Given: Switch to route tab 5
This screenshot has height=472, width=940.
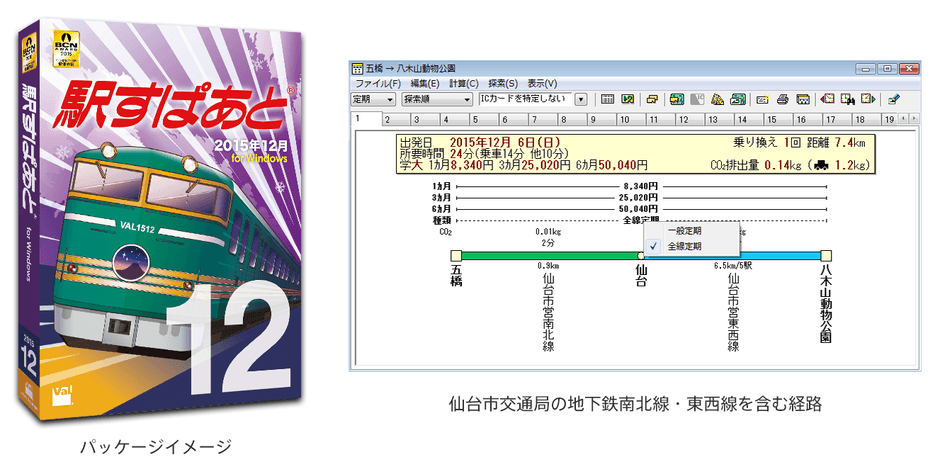Looking at the screenshot, I should [x=484, y=120].
